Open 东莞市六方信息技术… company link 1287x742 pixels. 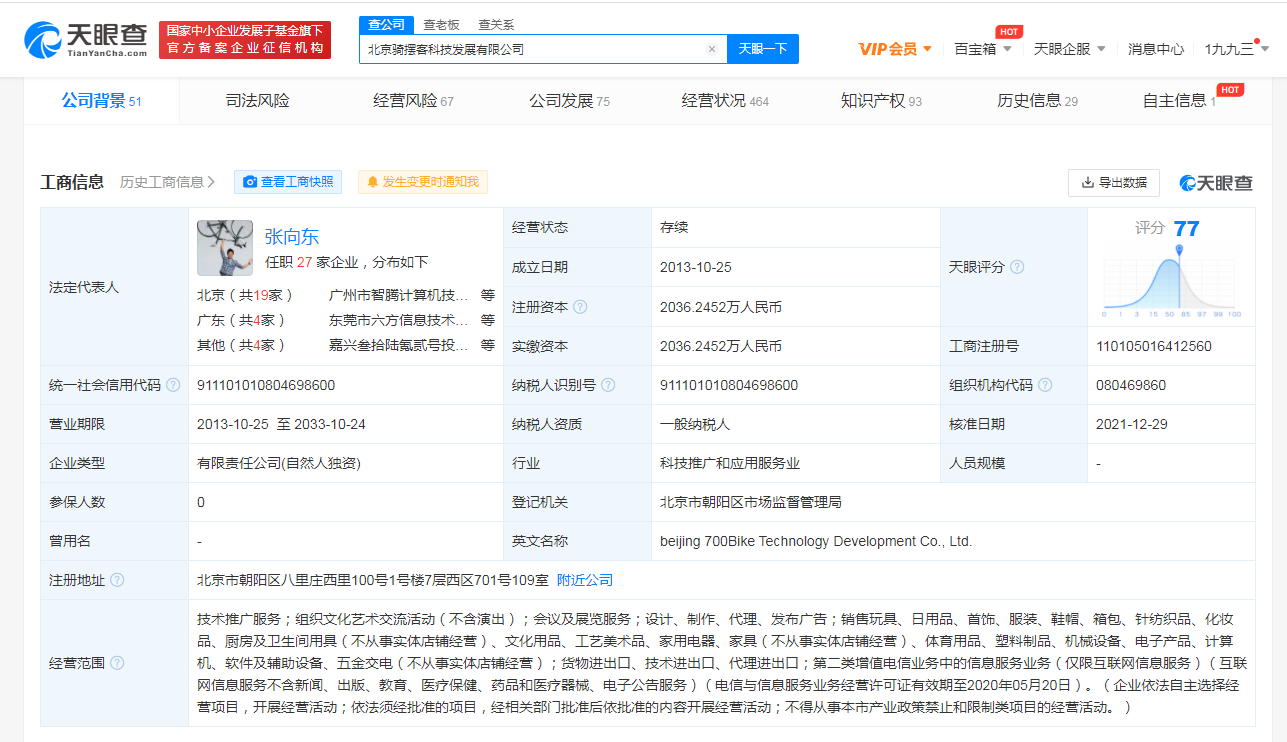click(399, 320)
